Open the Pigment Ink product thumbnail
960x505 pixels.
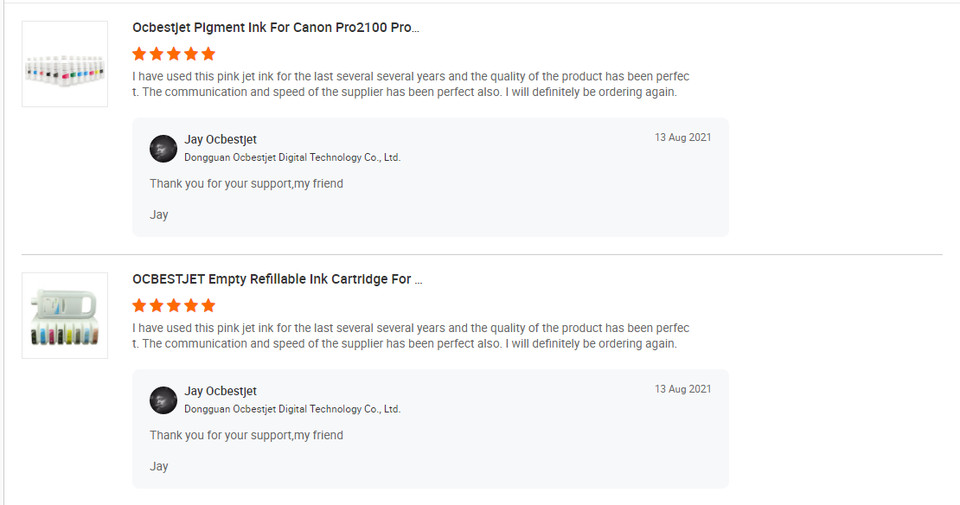[65, 64]
